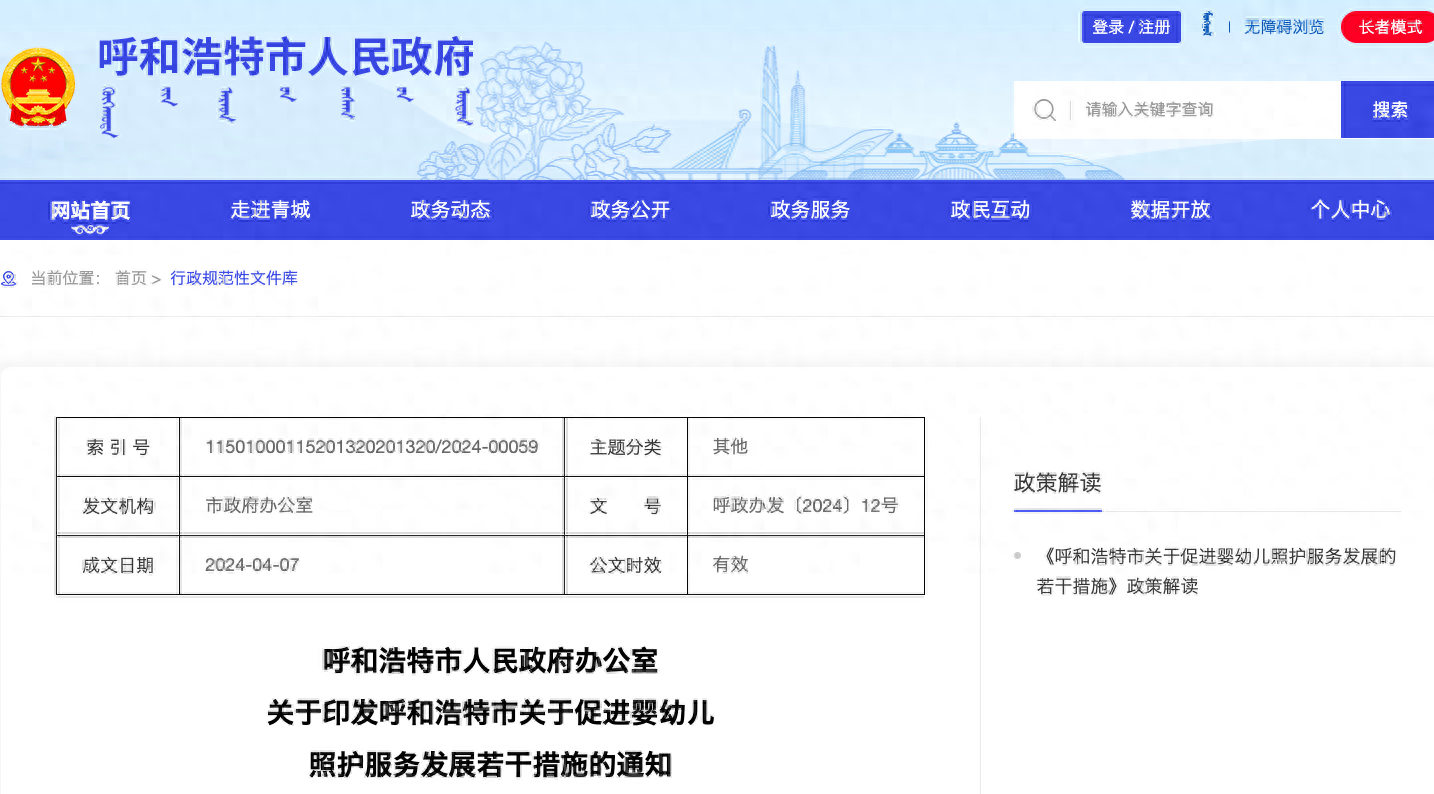Open 政务动态 navigation menu
This screenshot has height=794, width=1434.
click(450, 210)
